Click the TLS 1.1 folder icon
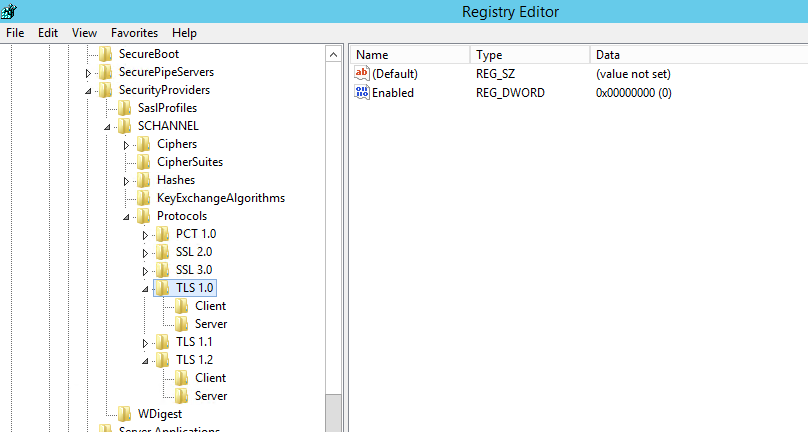Viewport: 808px width, 432px height. (163, 342)
